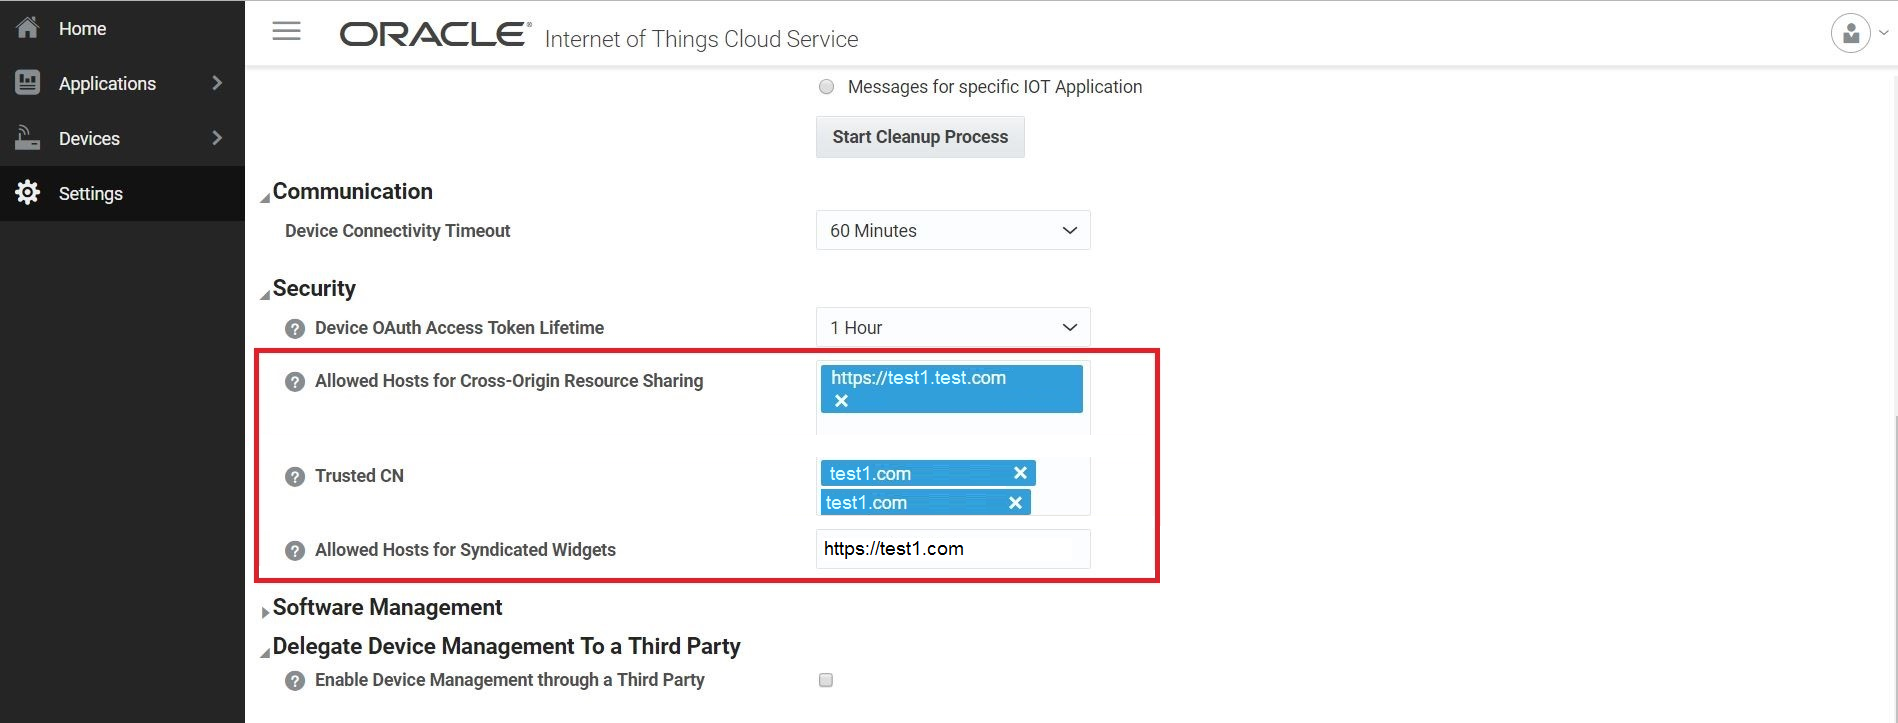Click help icon beside Trusted CN
This screenshot has width=1898, height=723.
(x=295, y=477)
